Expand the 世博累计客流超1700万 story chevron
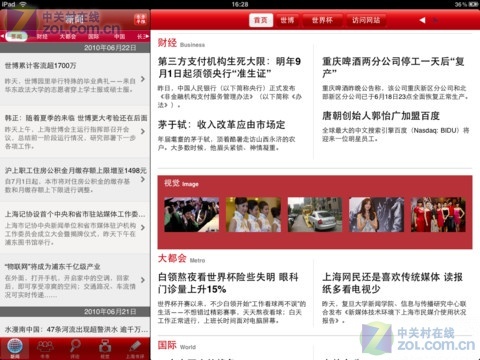This screenshot has height=360, width=480. coord(143,79)
